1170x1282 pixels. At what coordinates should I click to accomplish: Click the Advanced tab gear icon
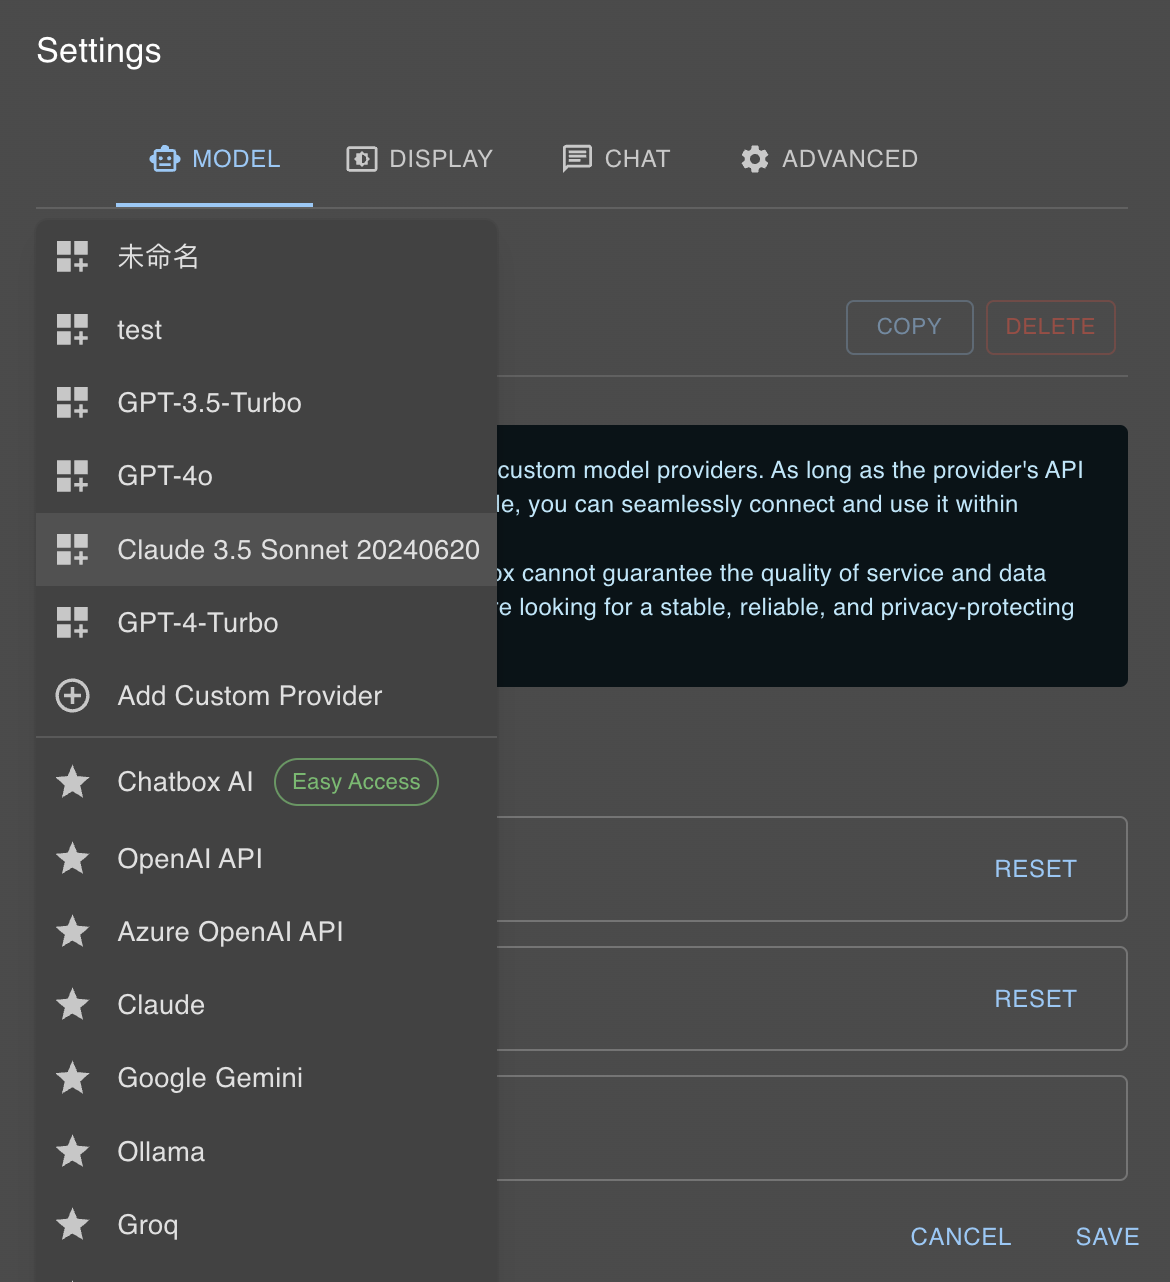(x=755, y=159)
